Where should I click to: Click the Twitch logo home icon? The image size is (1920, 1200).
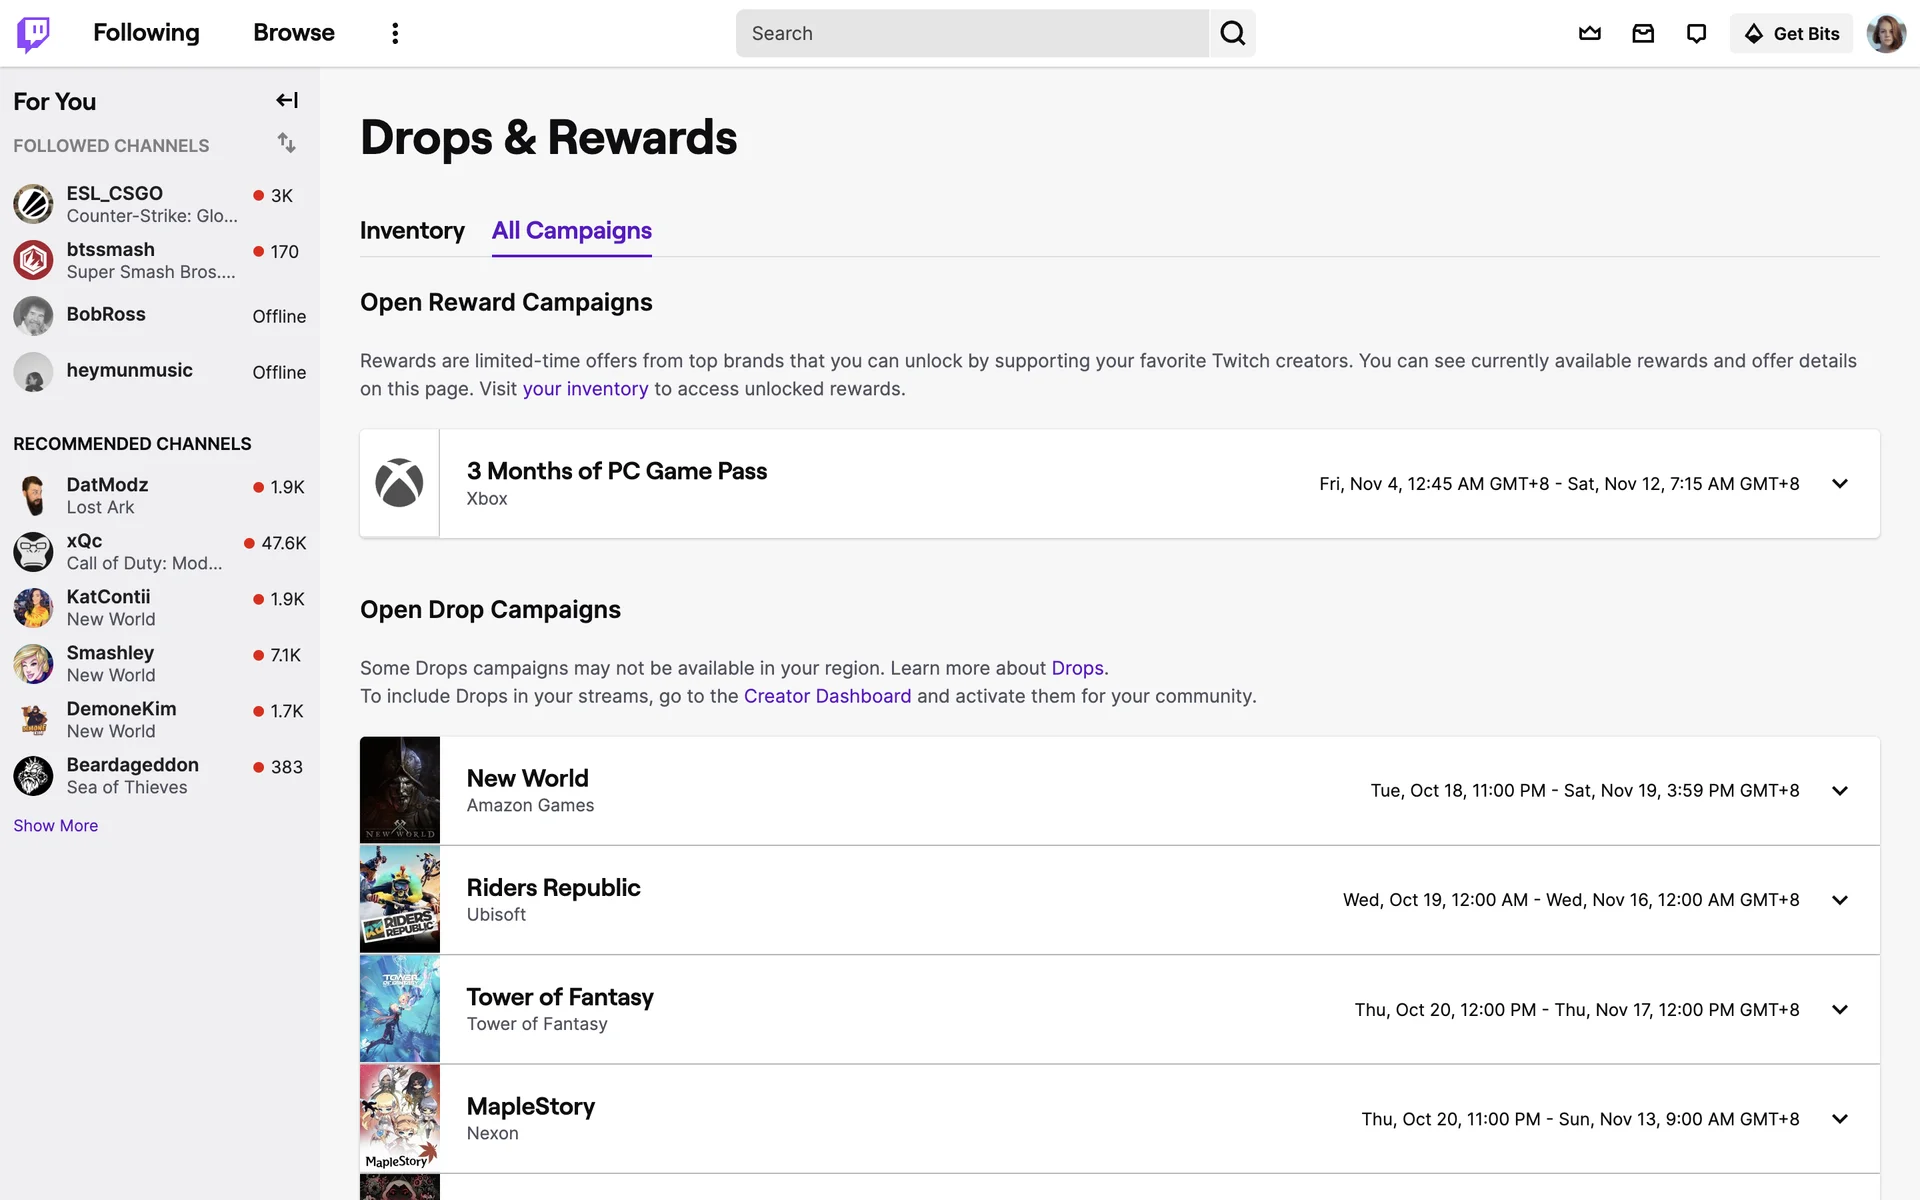pos(33,33)
